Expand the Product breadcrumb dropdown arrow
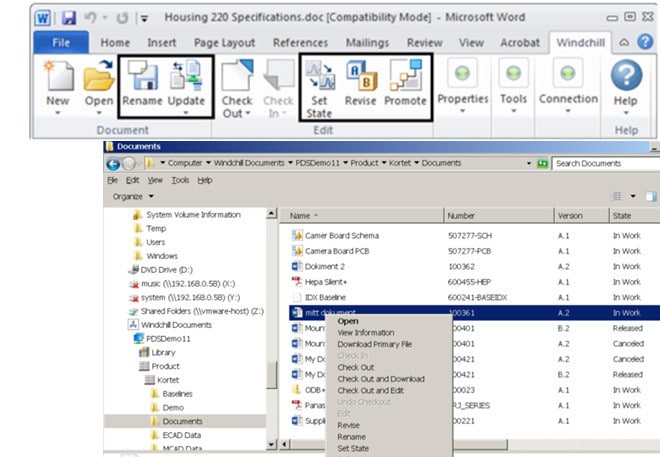Screen dimensions: 660x457 pyautogui.click(x=384, y=163)
